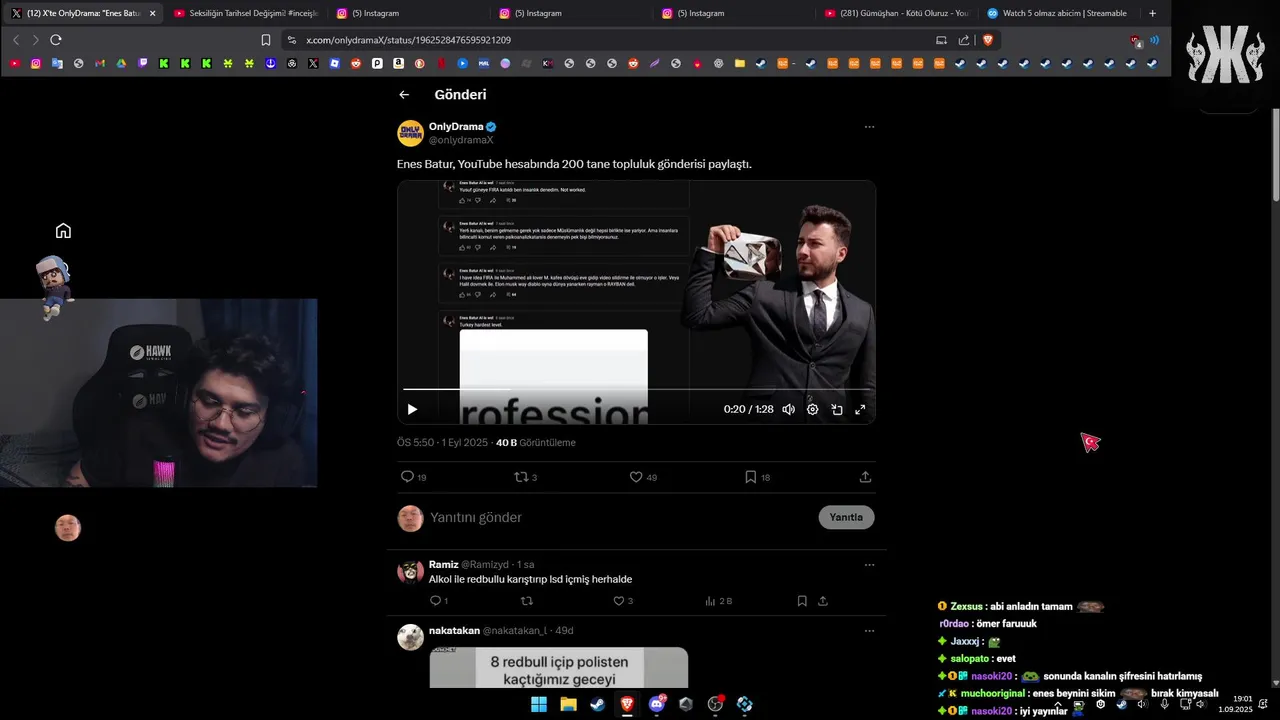Switch to the X OnlyDrama browser tab
The height and width of the screenshot is (720, 1280).
tap(82, 13)
